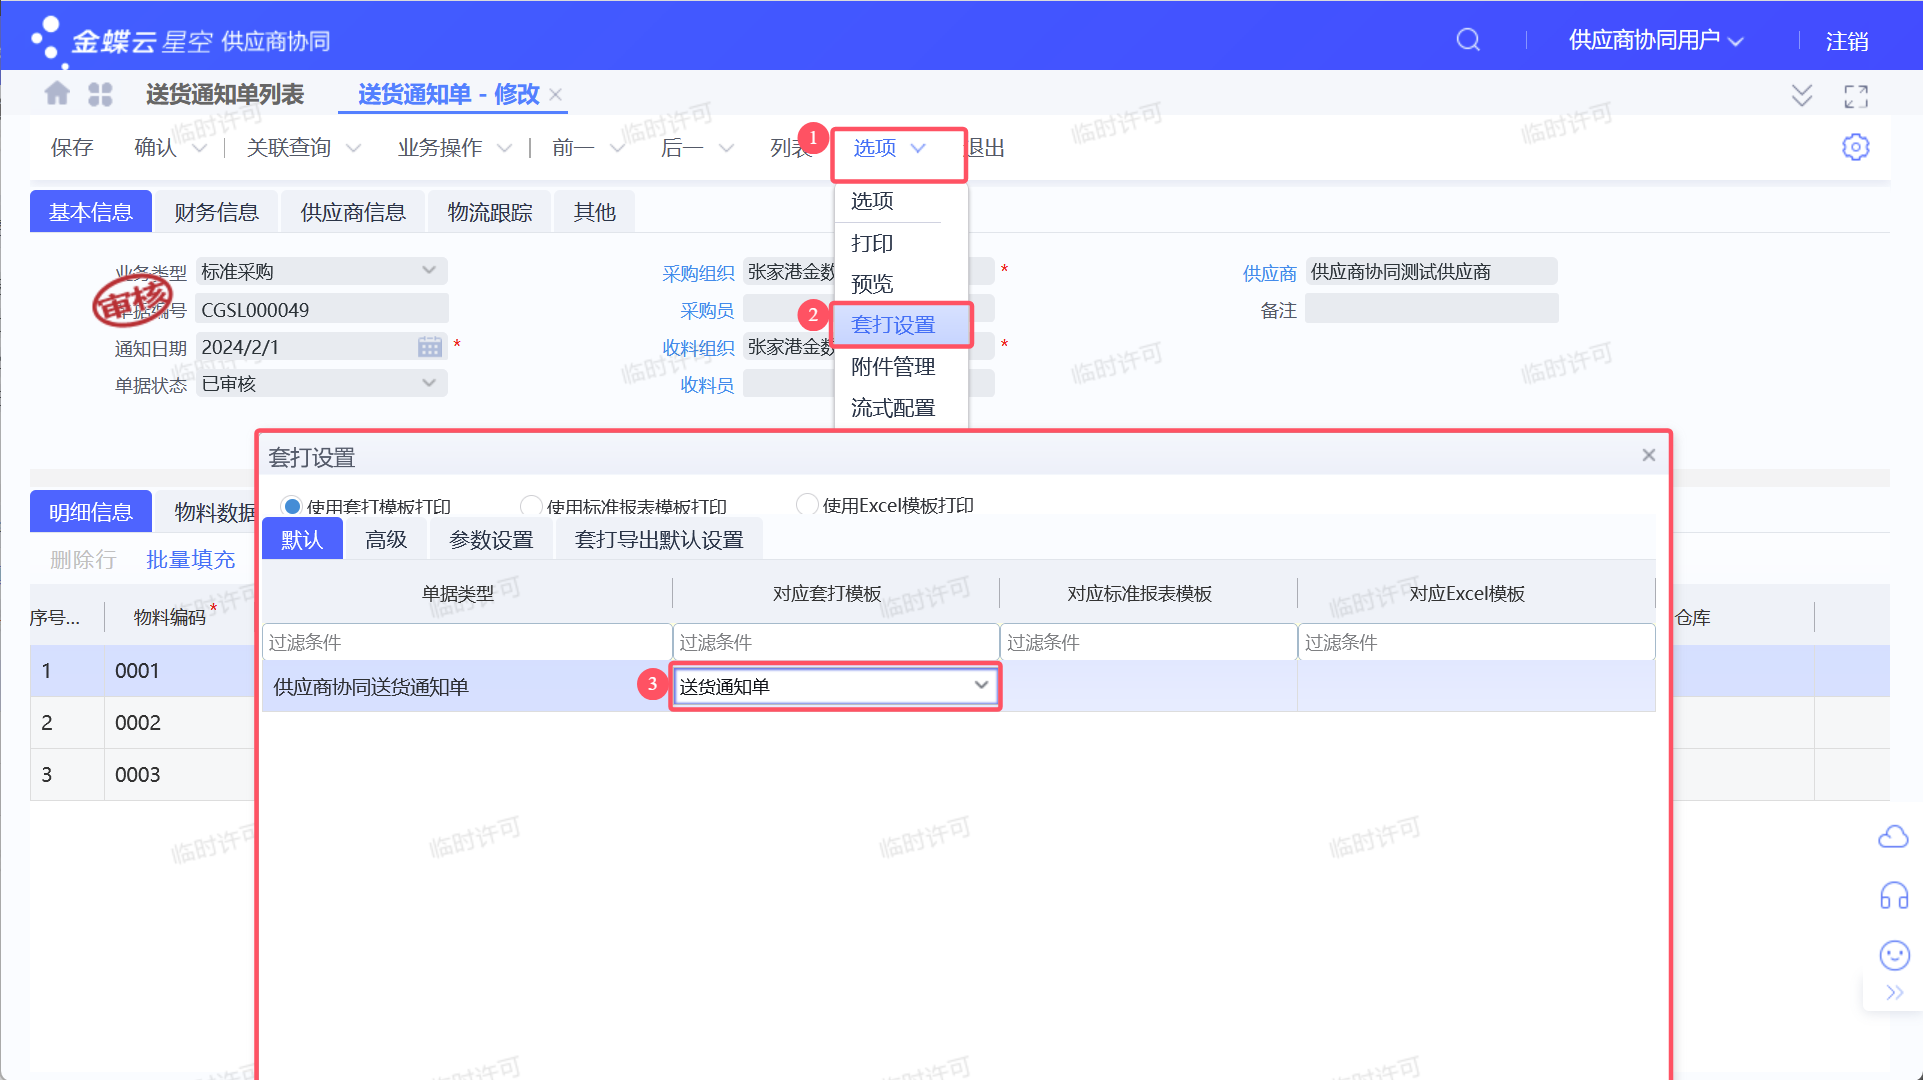1923x1080 pixels.
Task: Select the 默认 tab in dialog
Action: point(302,540)
